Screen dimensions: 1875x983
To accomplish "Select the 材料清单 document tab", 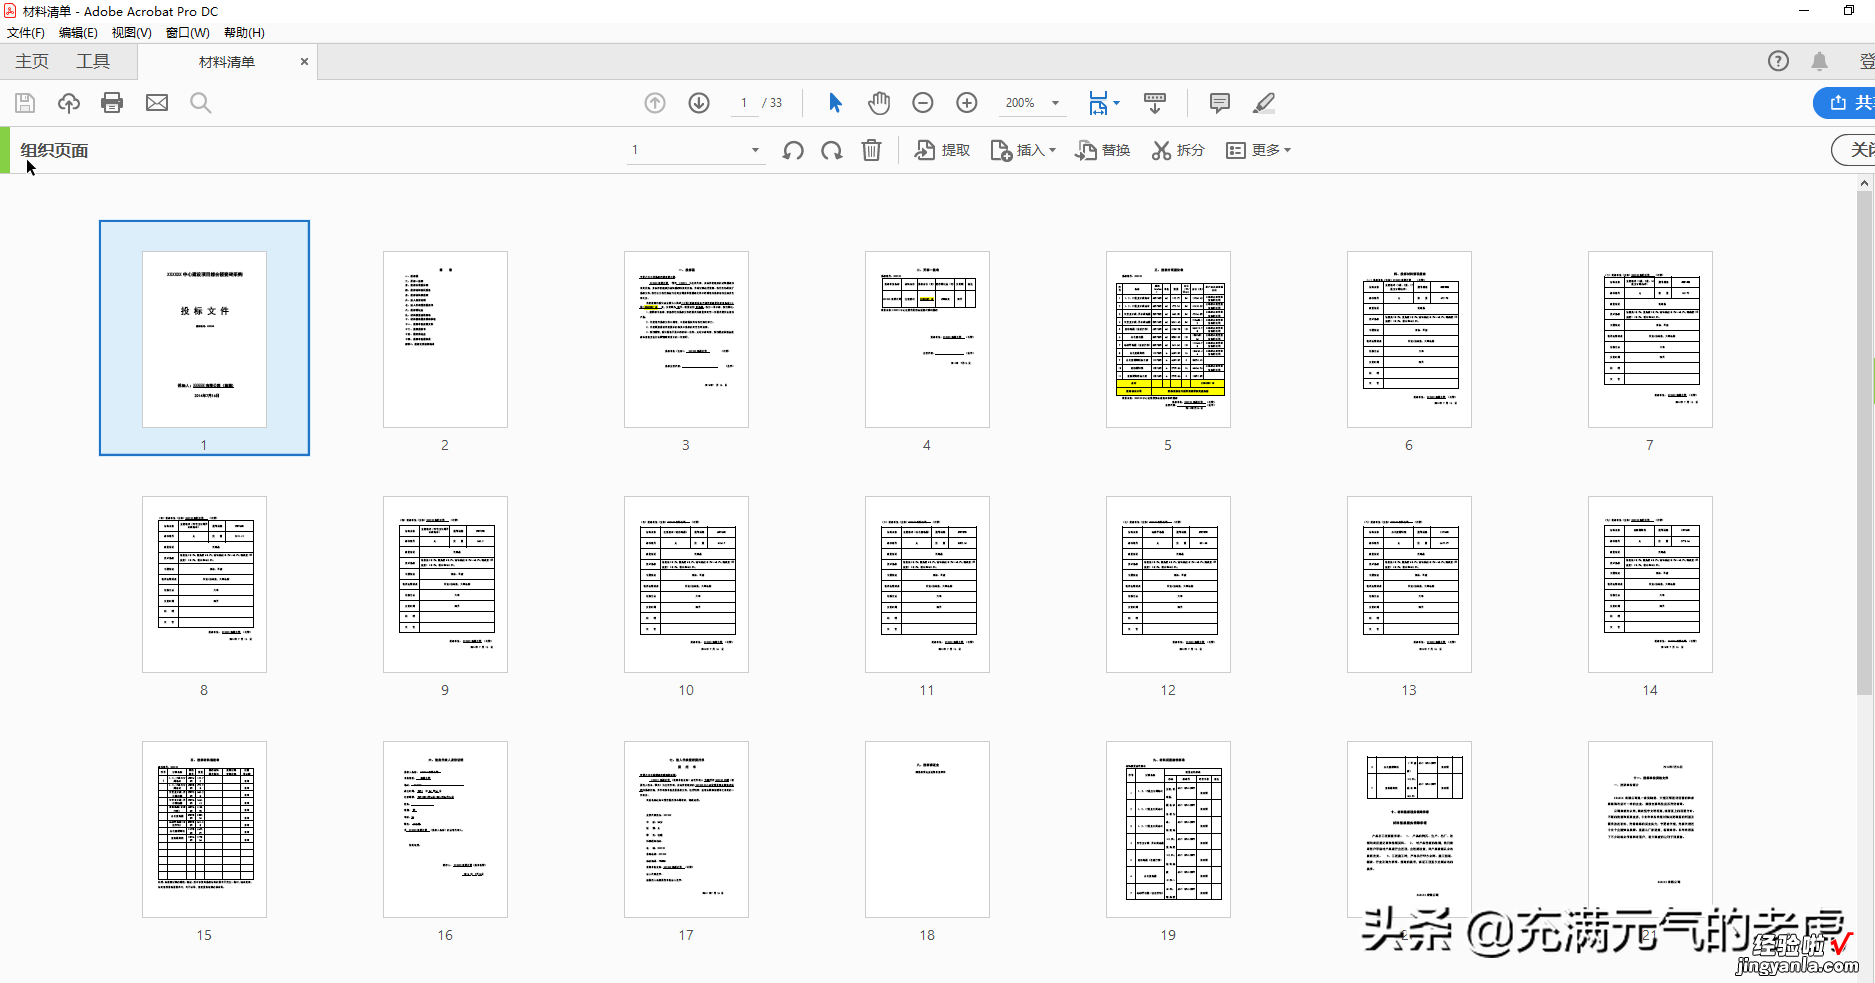I will (x=227, y=62).
